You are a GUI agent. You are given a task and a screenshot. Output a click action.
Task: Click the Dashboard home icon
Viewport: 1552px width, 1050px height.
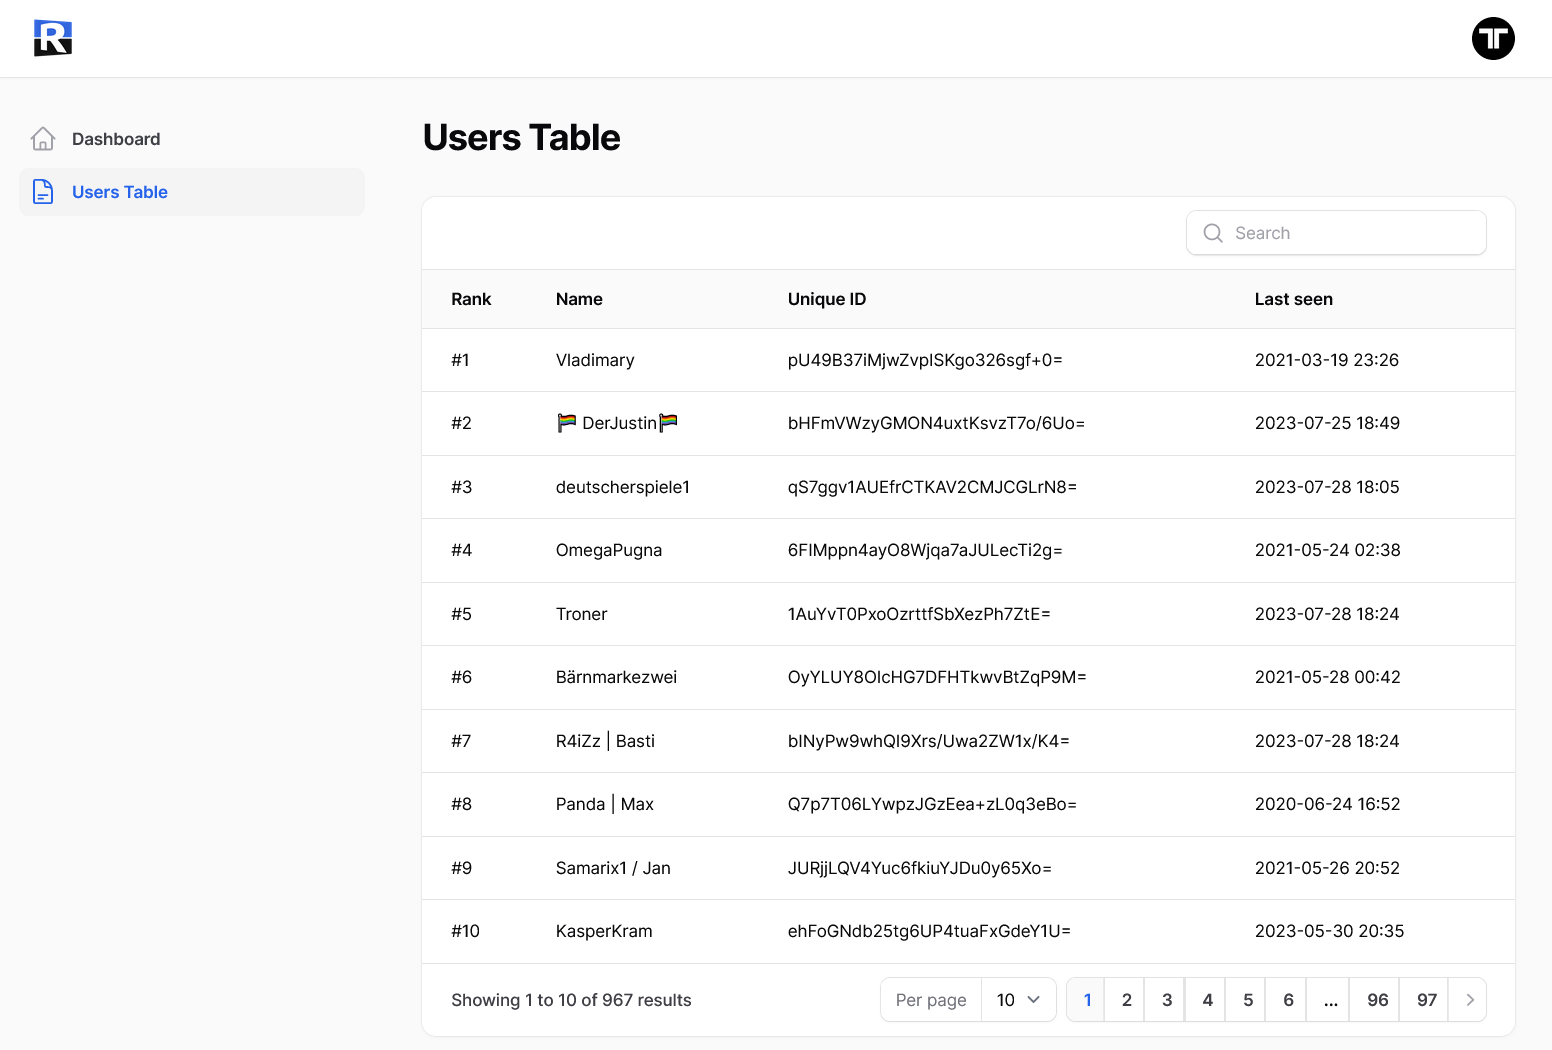pos(43,139)
